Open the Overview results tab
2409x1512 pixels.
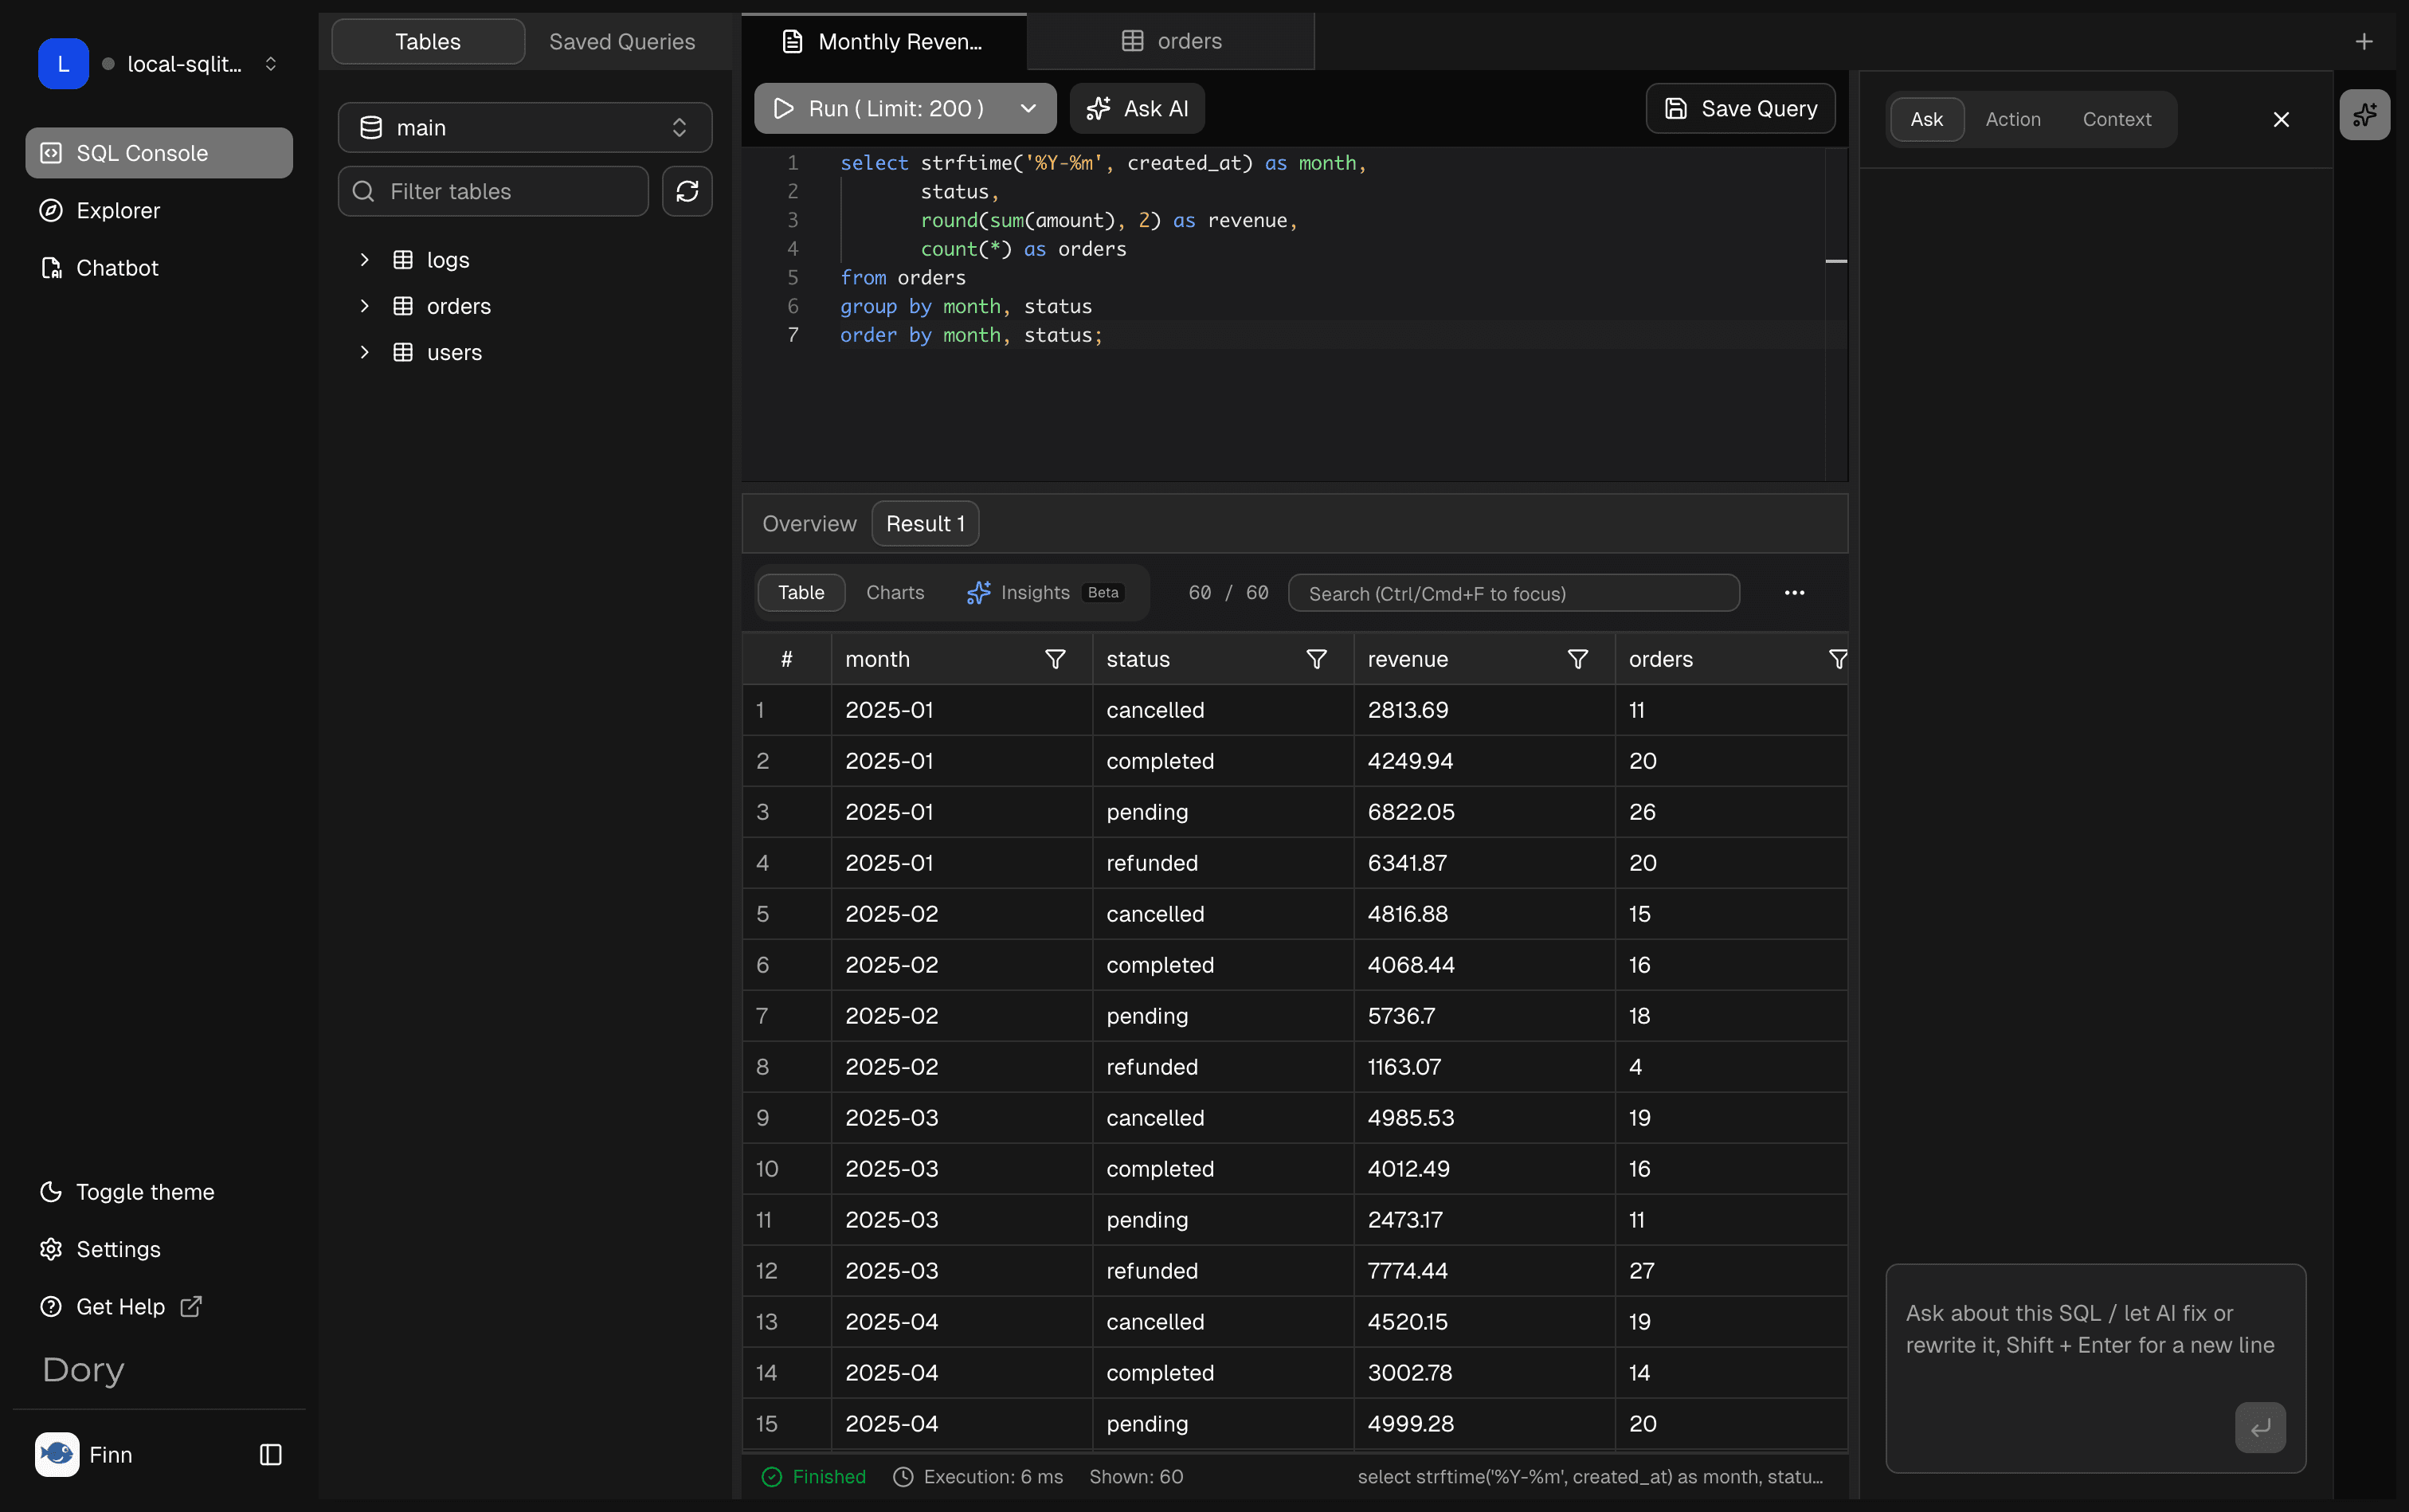click(809, 523)
